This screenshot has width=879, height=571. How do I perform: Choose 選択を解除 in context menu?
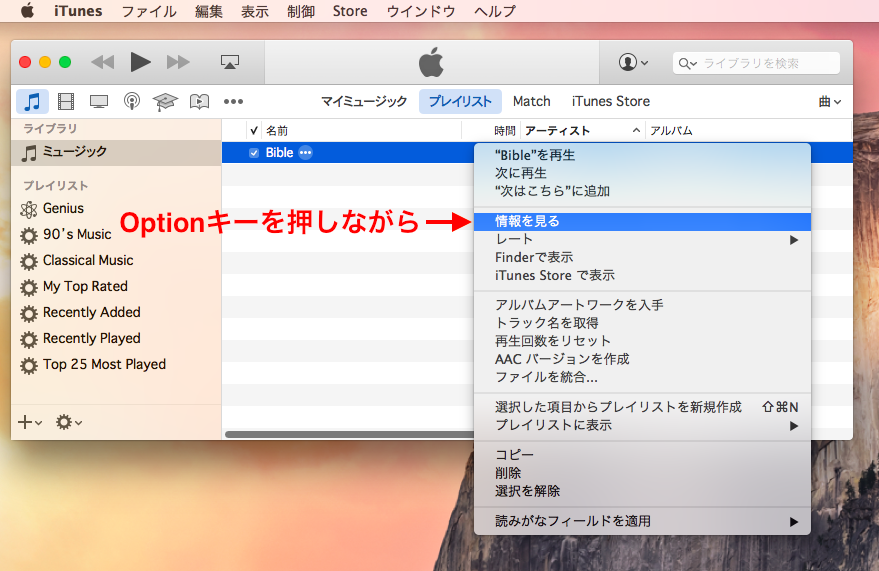642,491
